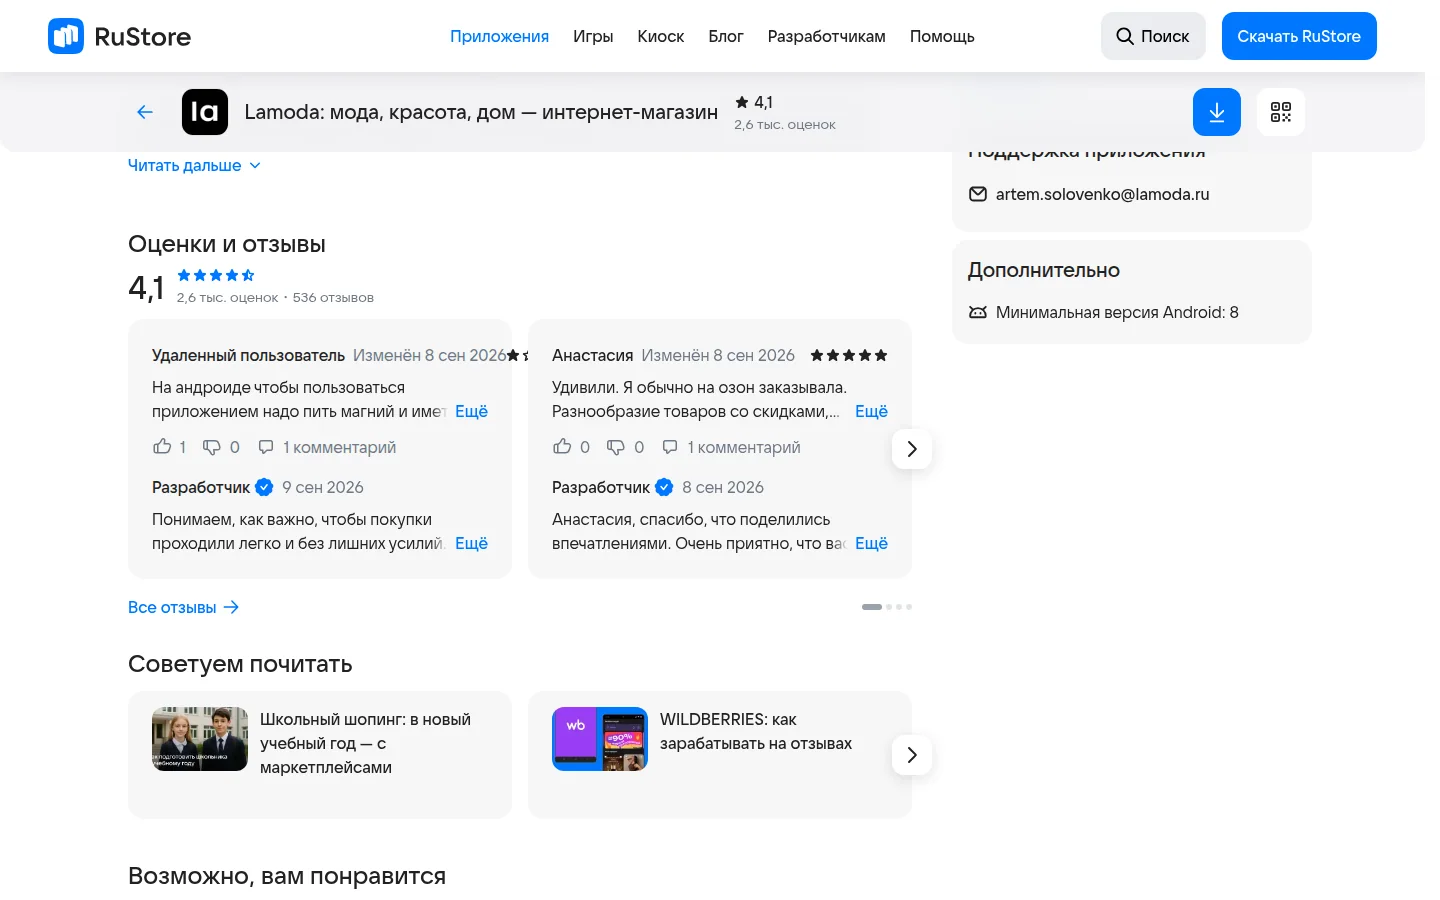
Task: Open the RuStore home logo
Action: [x=119, y=36]
